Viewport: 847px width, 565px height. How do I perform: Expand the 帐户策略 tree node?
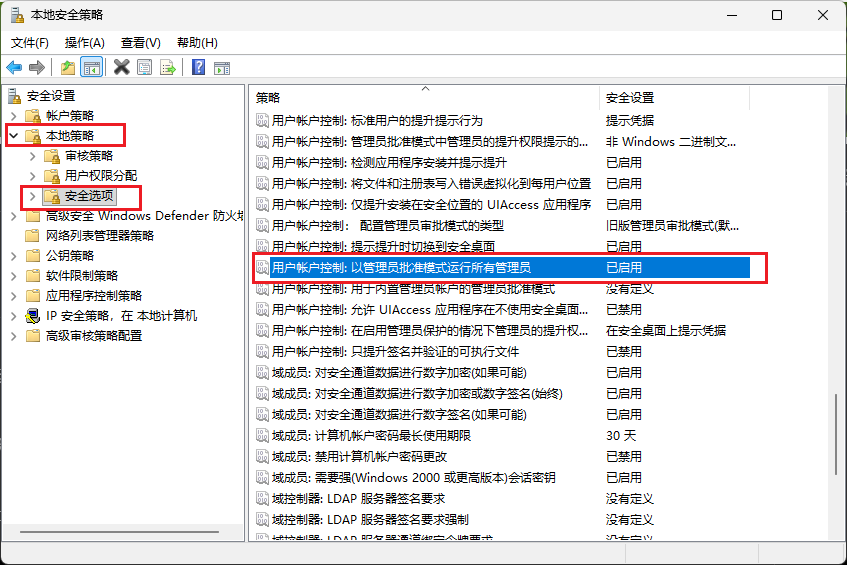[x=13, y=116]
